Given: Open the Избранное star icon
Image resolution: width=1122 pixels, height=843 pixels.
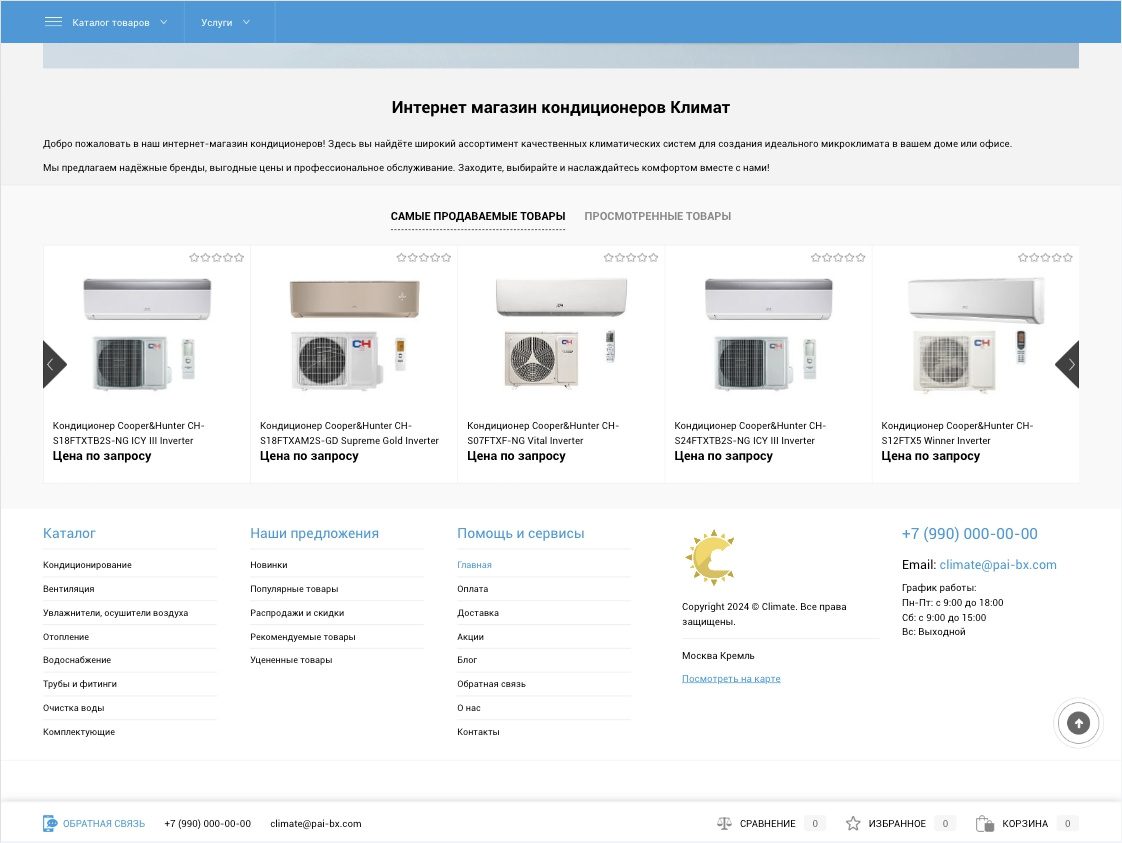Looking at the screenshot, I should [853, 824].
